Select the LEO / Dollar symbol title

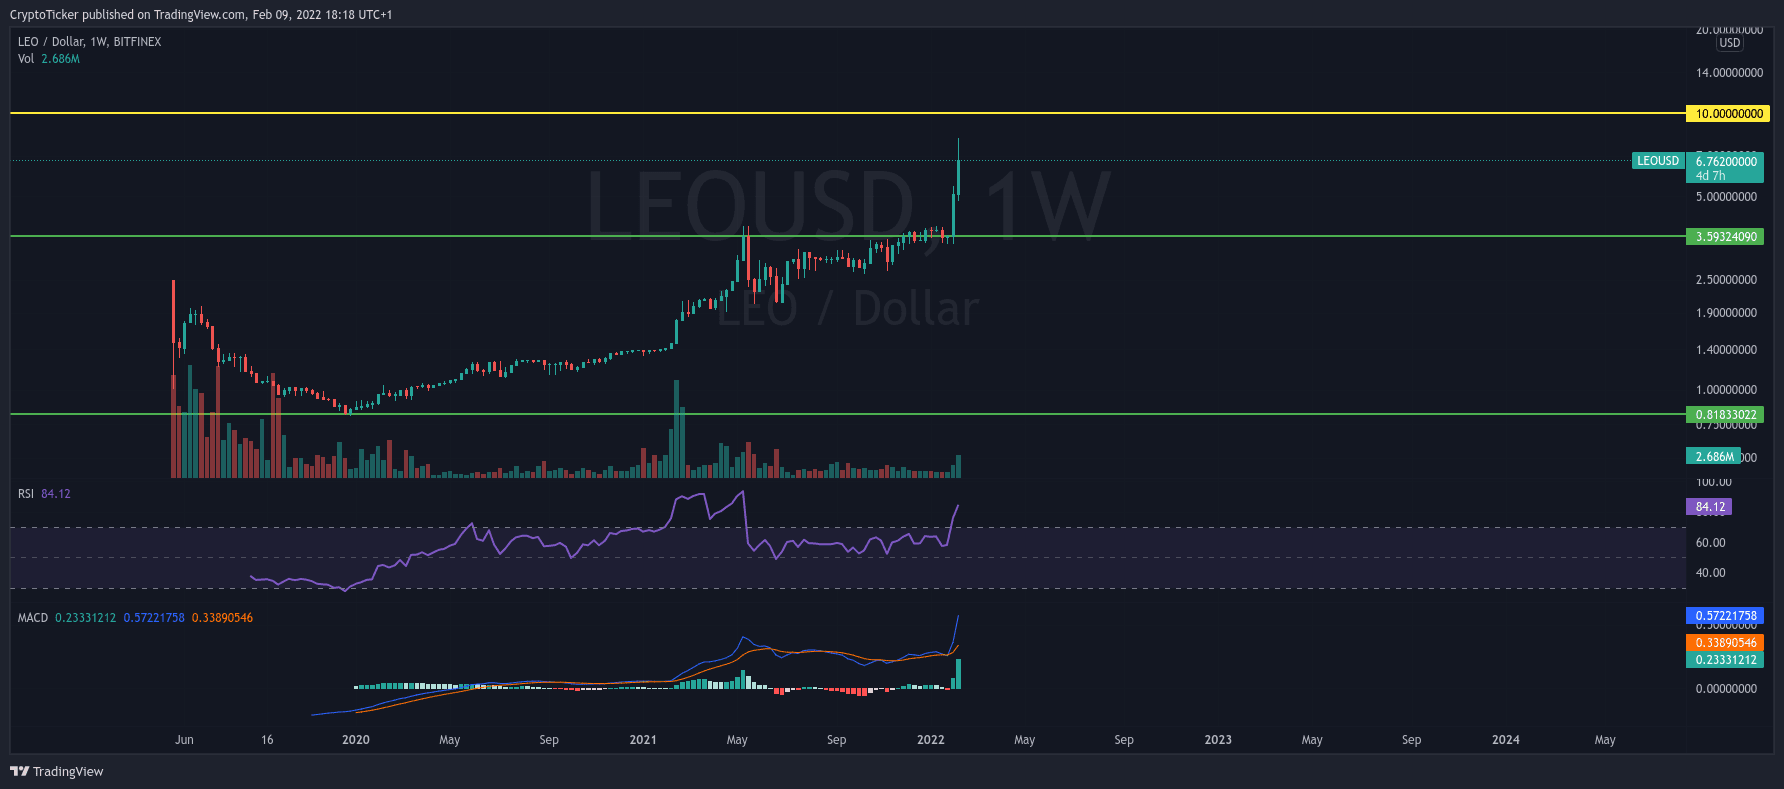[x=89, y=42]
